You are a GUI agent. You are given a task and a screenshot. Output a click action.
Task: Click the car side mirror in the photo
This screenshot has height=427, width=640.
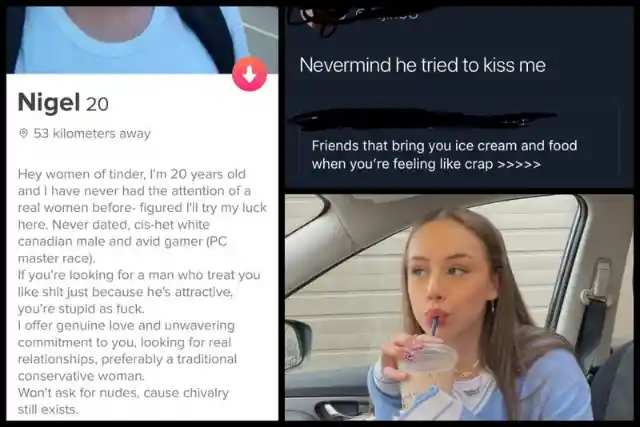(297, 345)
